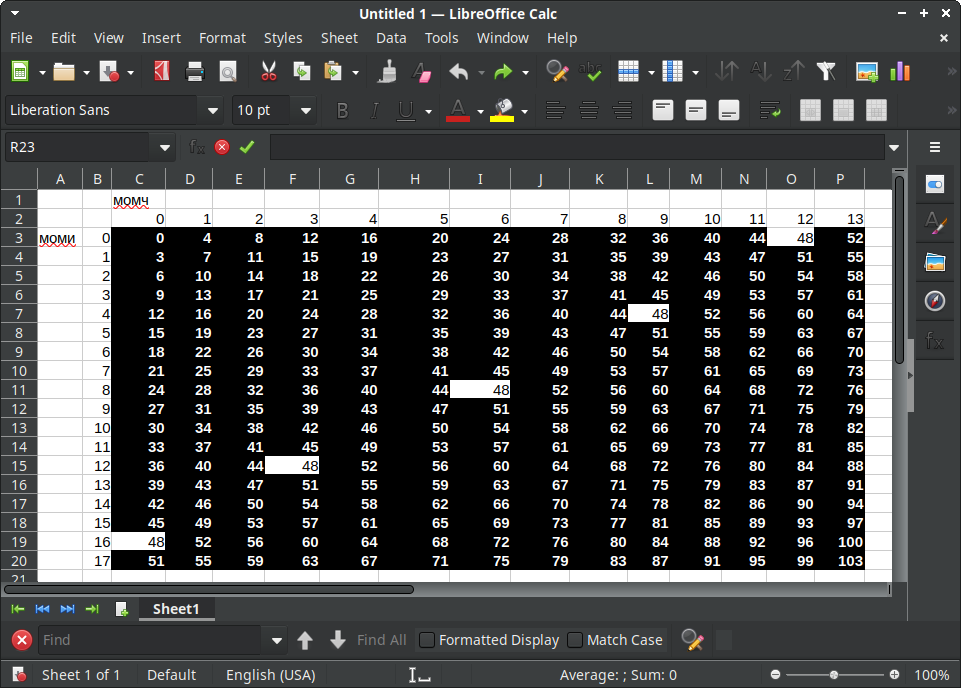Screen dimensions: 961x688
Task: Export directly as PDF icon
Action: click(162, 72)
